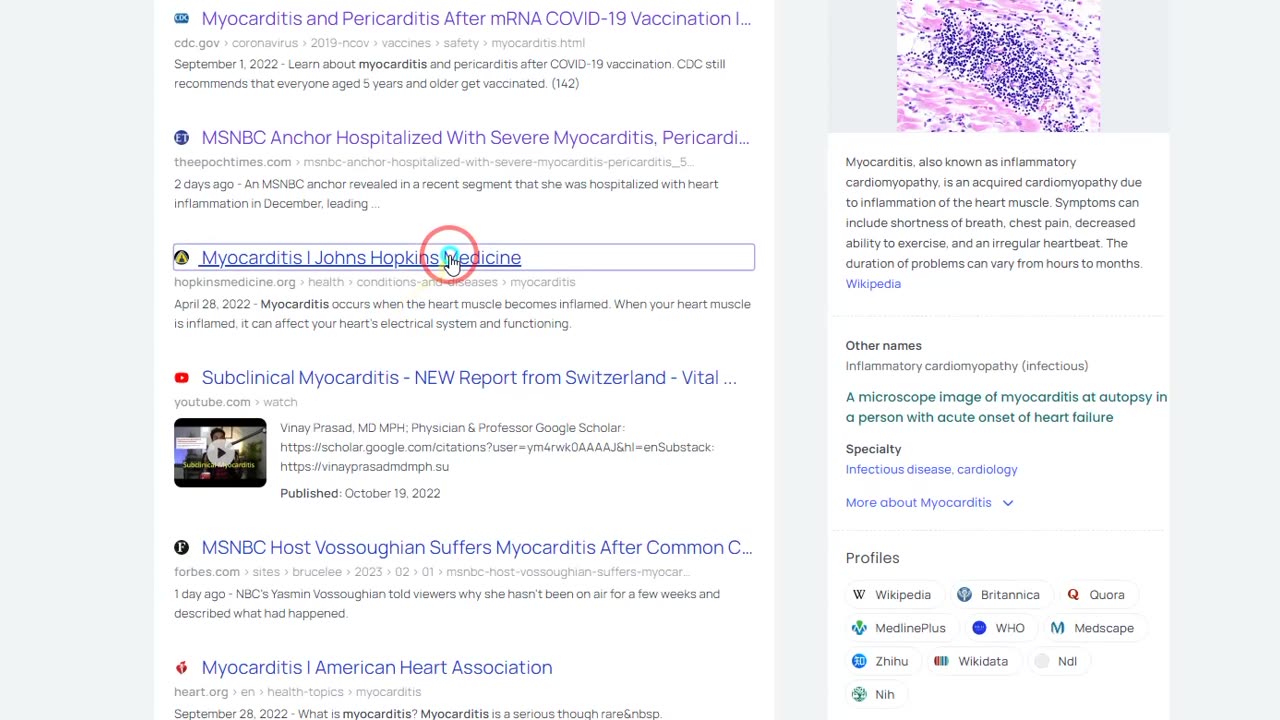Click the Published: October 19, 2022 text
The image size is (1280, 720).
tap(360, 493)
